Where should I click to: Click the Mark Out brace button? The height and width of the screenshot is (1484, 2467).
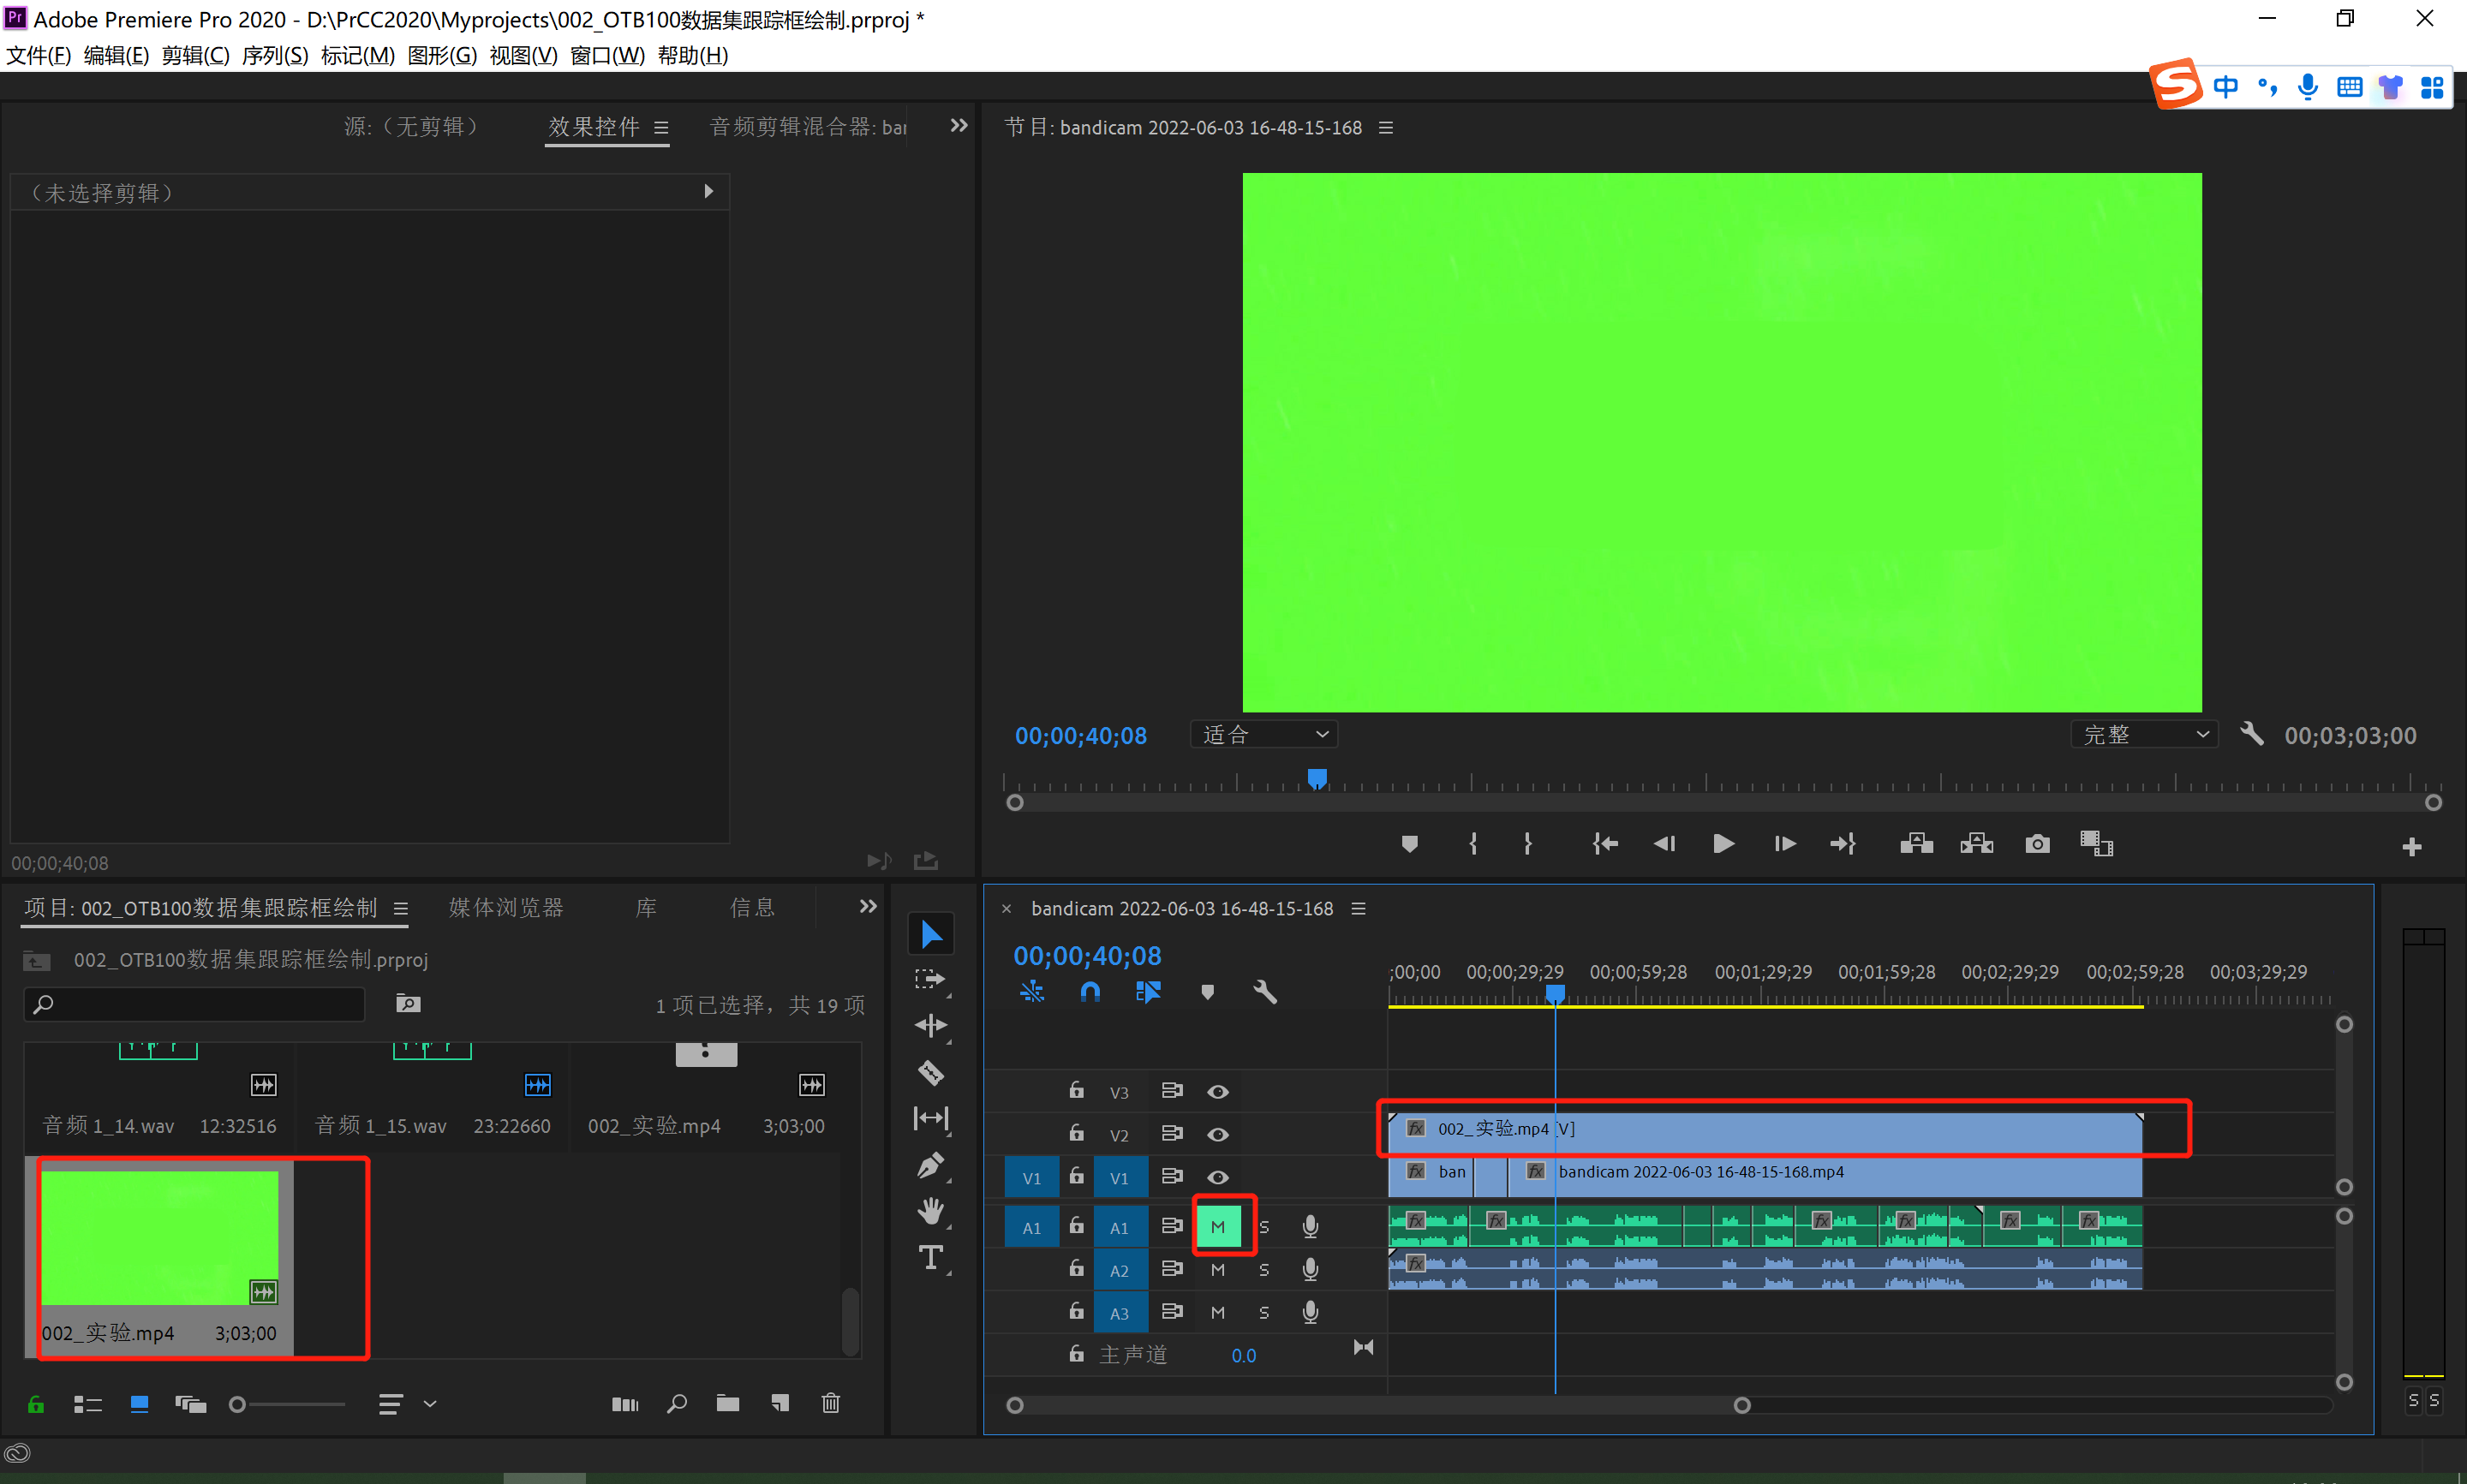pos(1528,844)
